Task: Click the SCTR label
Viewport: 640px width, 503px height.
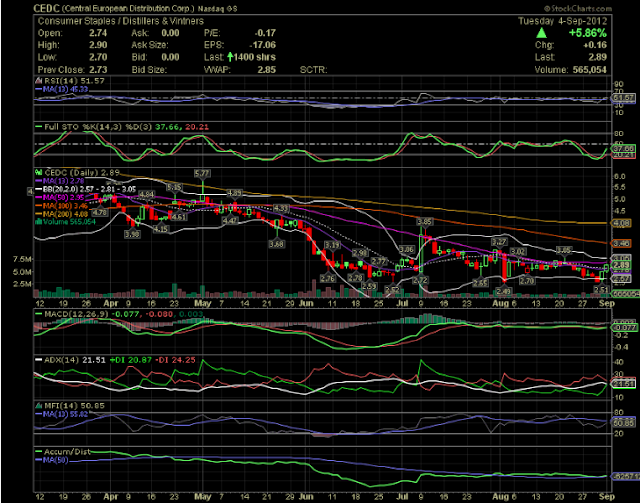Action: (313, 69)
